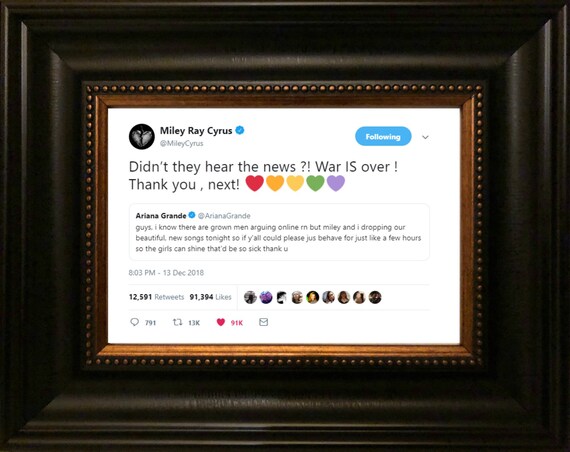Screen dimensions: 570x452
Task: View the 91,394 Likes list
Action: click(x=210, y=297)
